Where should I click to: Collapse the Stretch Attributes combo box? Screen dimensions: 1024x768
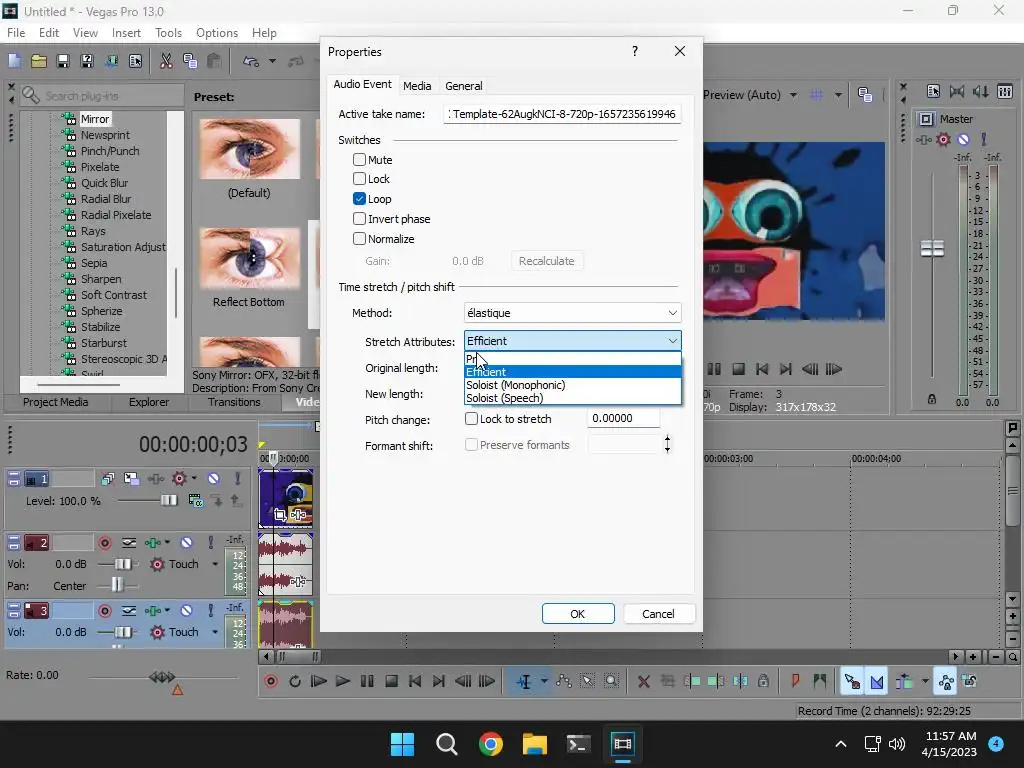tap(573, 341)
